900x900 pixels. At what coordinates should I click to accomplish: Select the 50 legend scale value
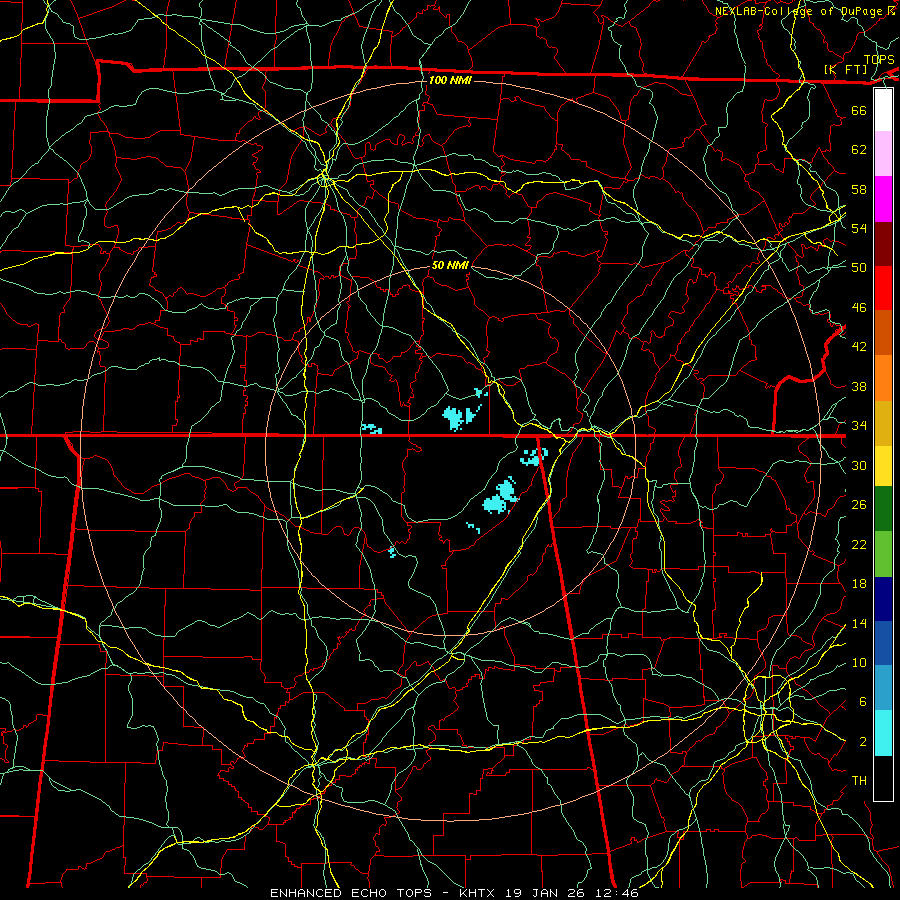click(x=859, y=268)
